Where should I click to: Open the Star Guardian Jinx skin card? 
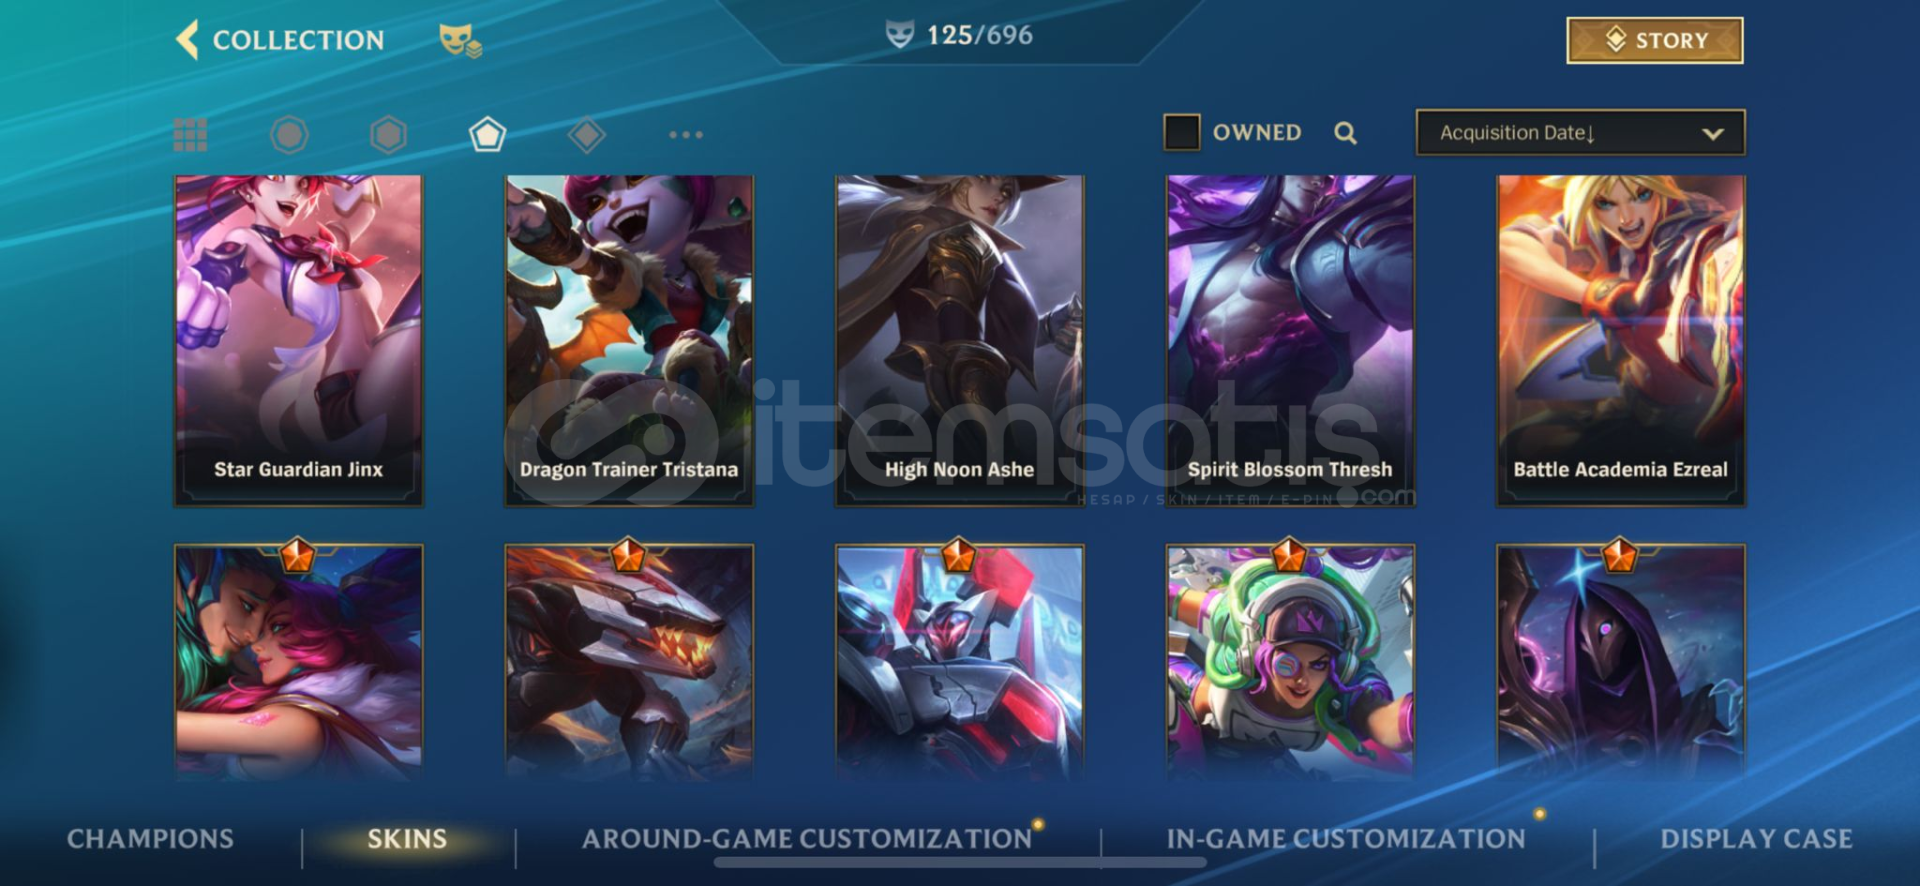[x=298, y=340]
